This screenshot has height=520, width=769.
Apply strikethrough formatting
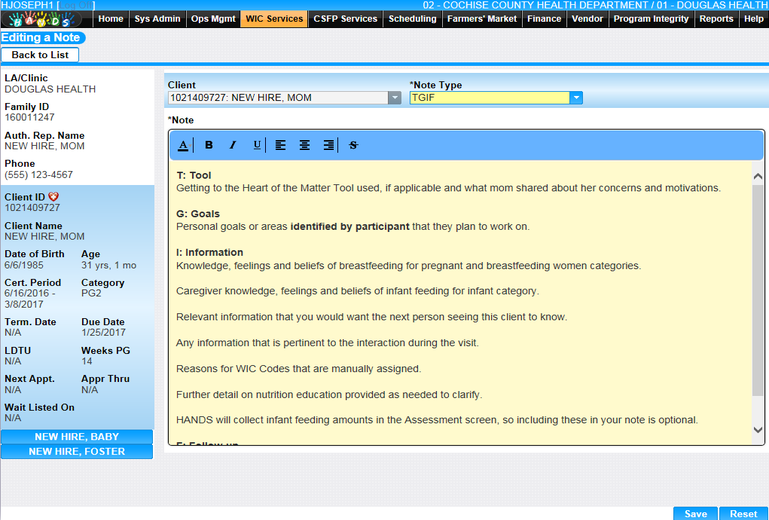[x=353, y=145]
